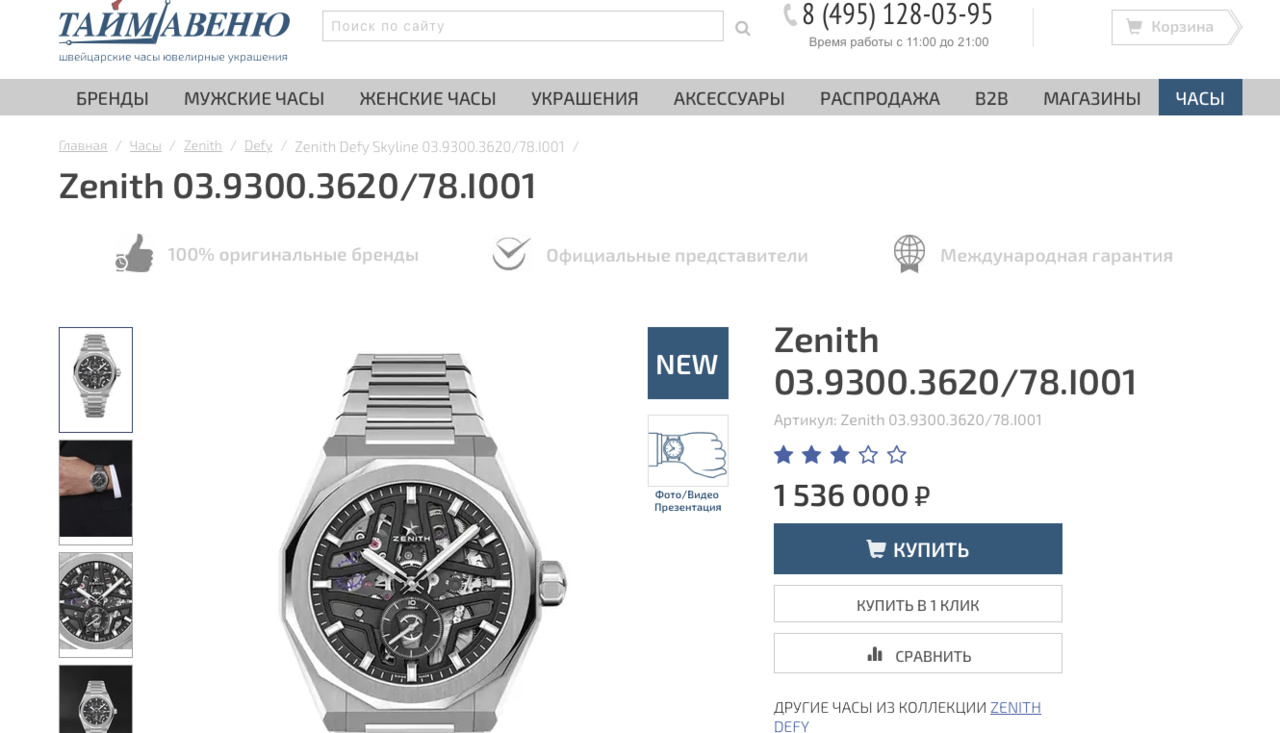The width and height of the screenshot is (1280, 733).
Task: Click the Фото/Видео Презентация wrist icon
Action: point(688,451)
